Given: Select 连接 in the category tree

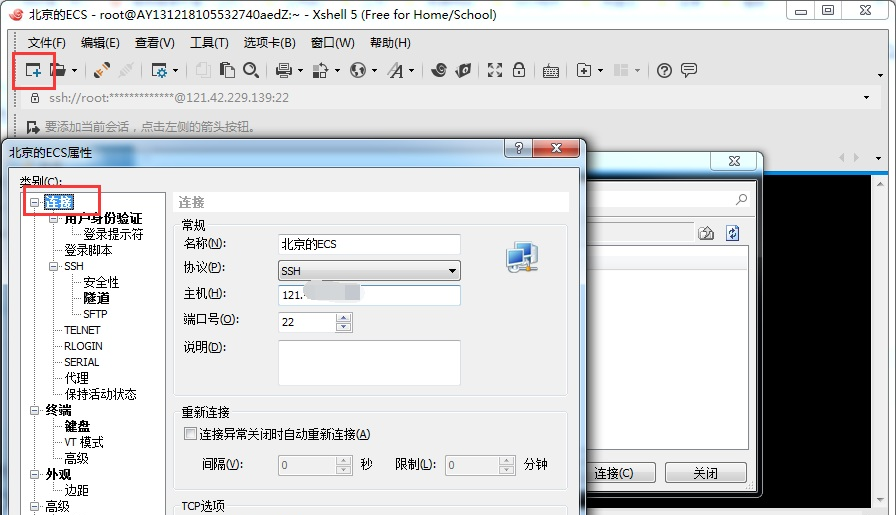Looking at the screenshot, I should click(59, 202).
